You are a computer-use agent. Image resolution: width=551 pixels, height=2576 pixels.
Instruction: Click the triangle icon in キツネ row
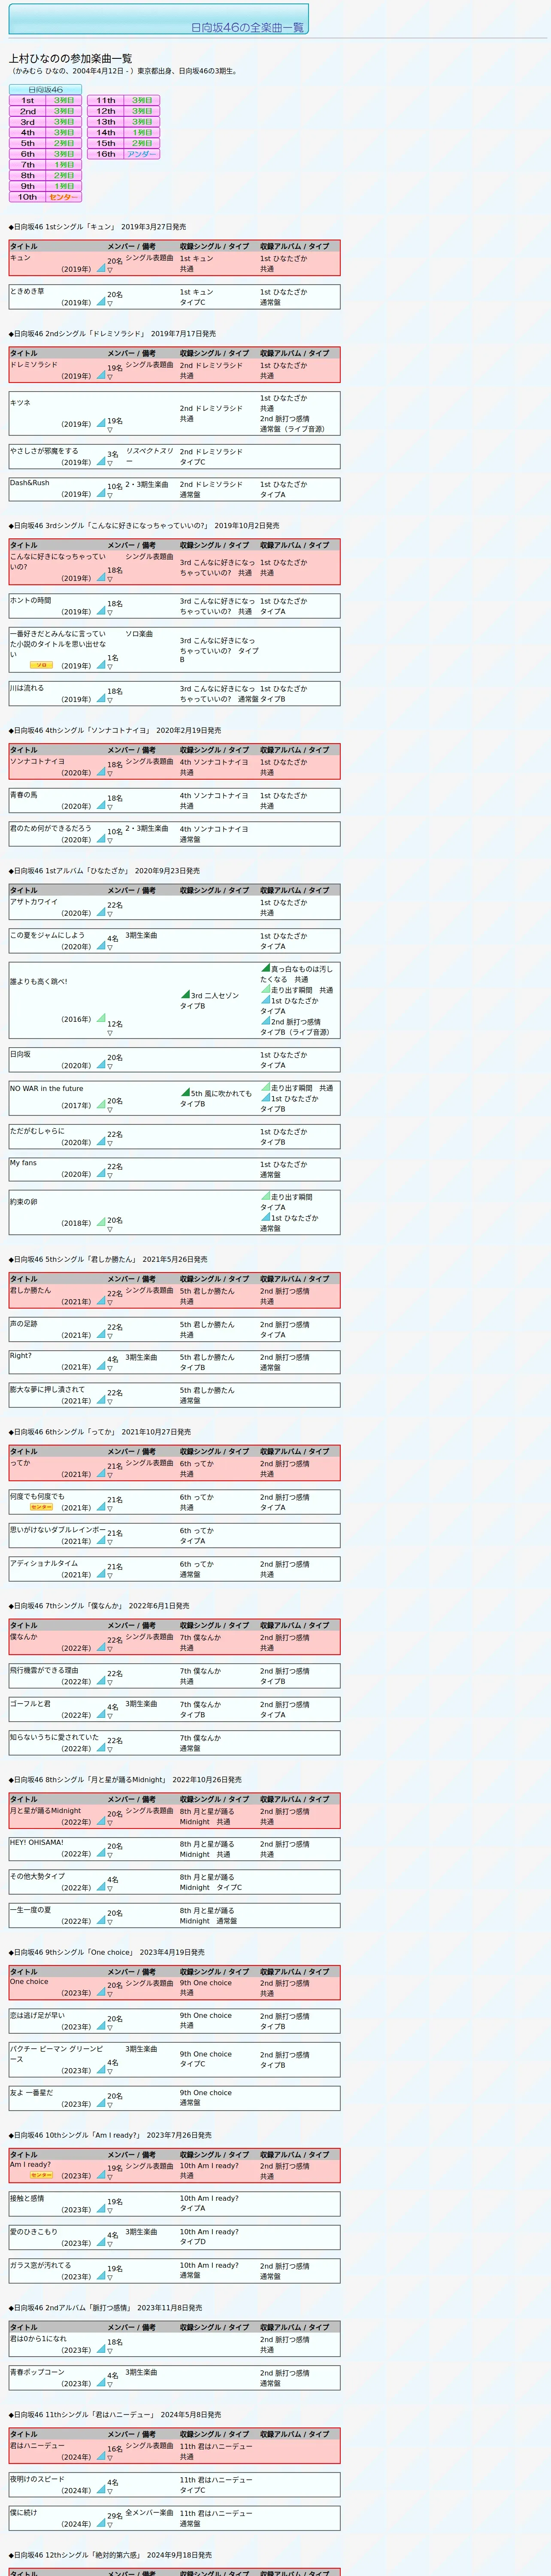(101, 423)
